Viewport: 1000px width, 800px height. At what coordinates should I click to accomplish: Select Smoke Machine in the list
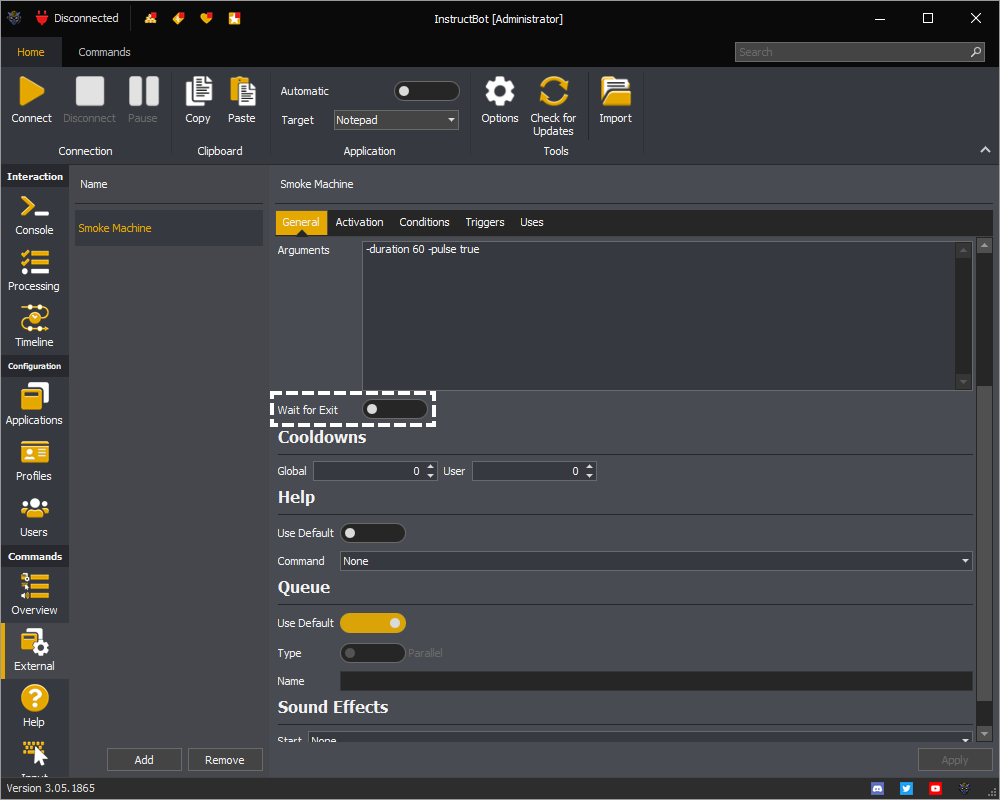coord(169,228)
